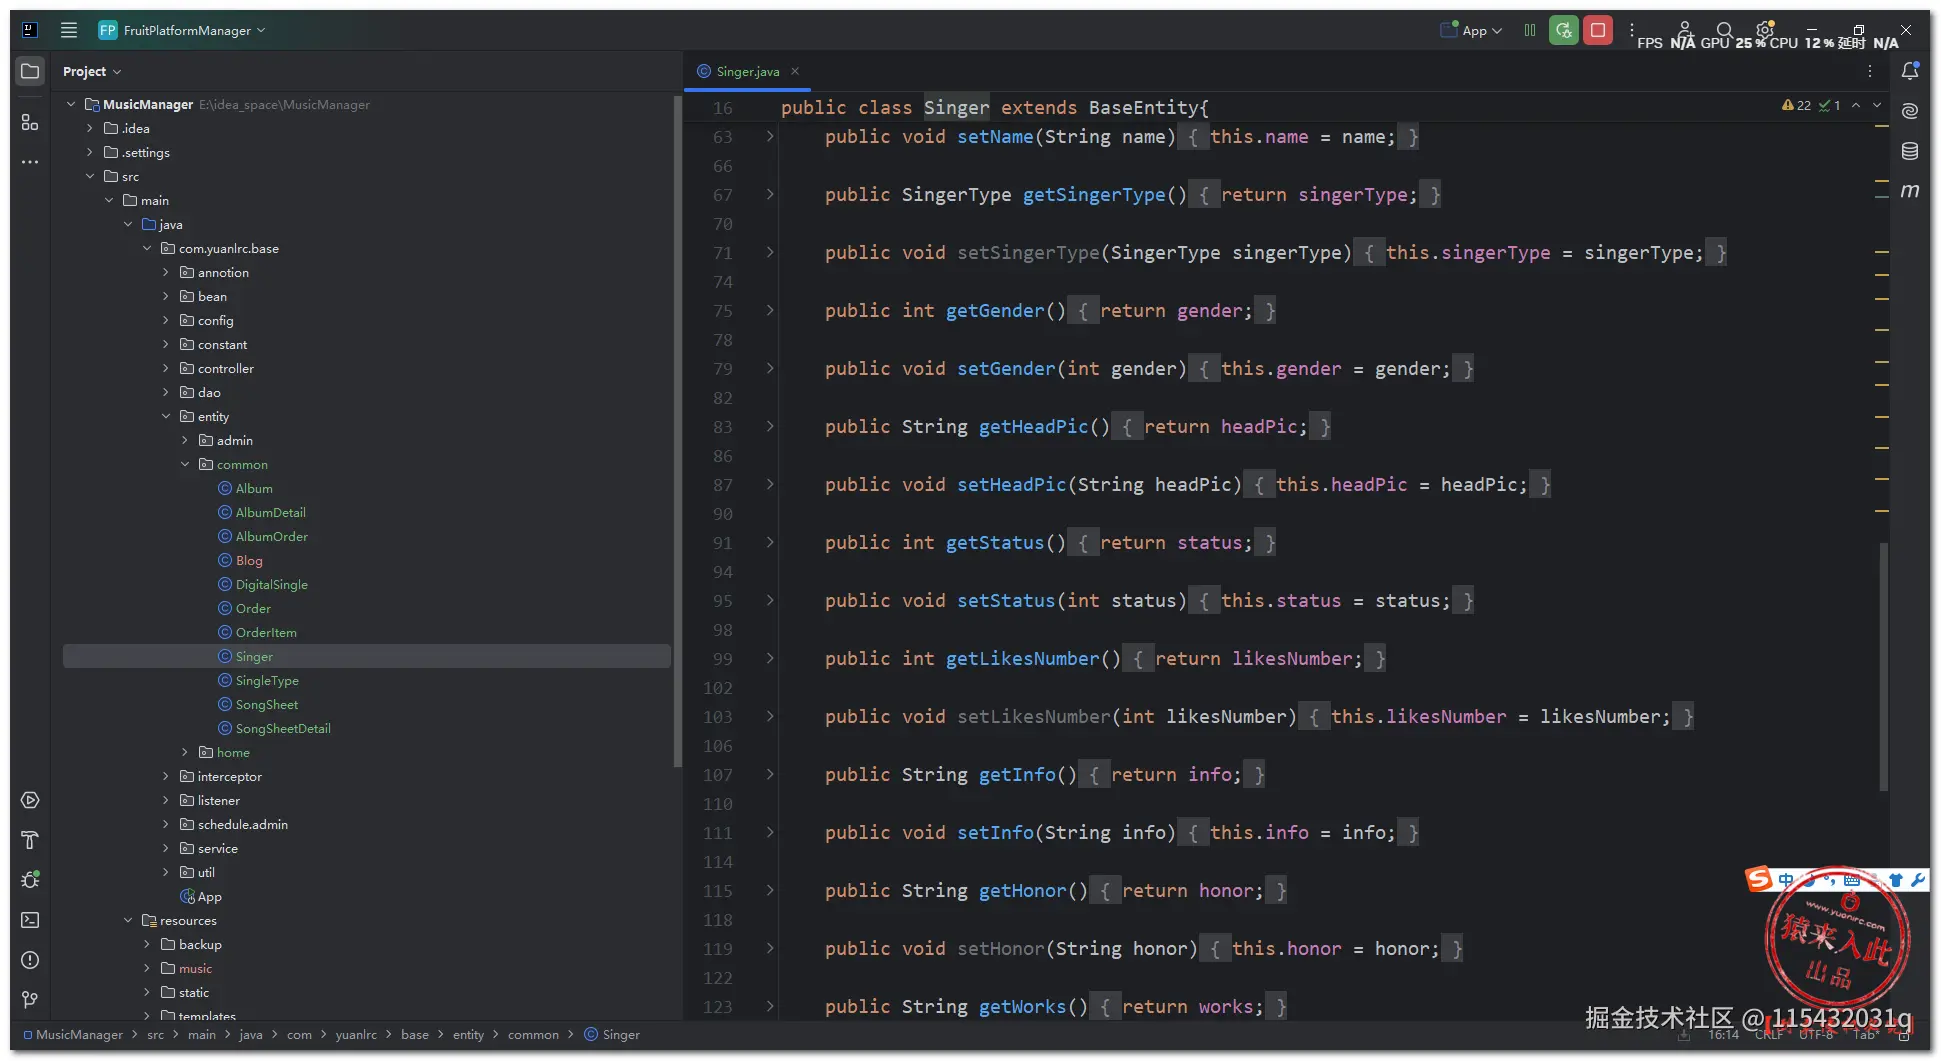Expand the admin package arrow
The width and height of the screenshot is (1941, 1061).
click(x=185, y=440)
